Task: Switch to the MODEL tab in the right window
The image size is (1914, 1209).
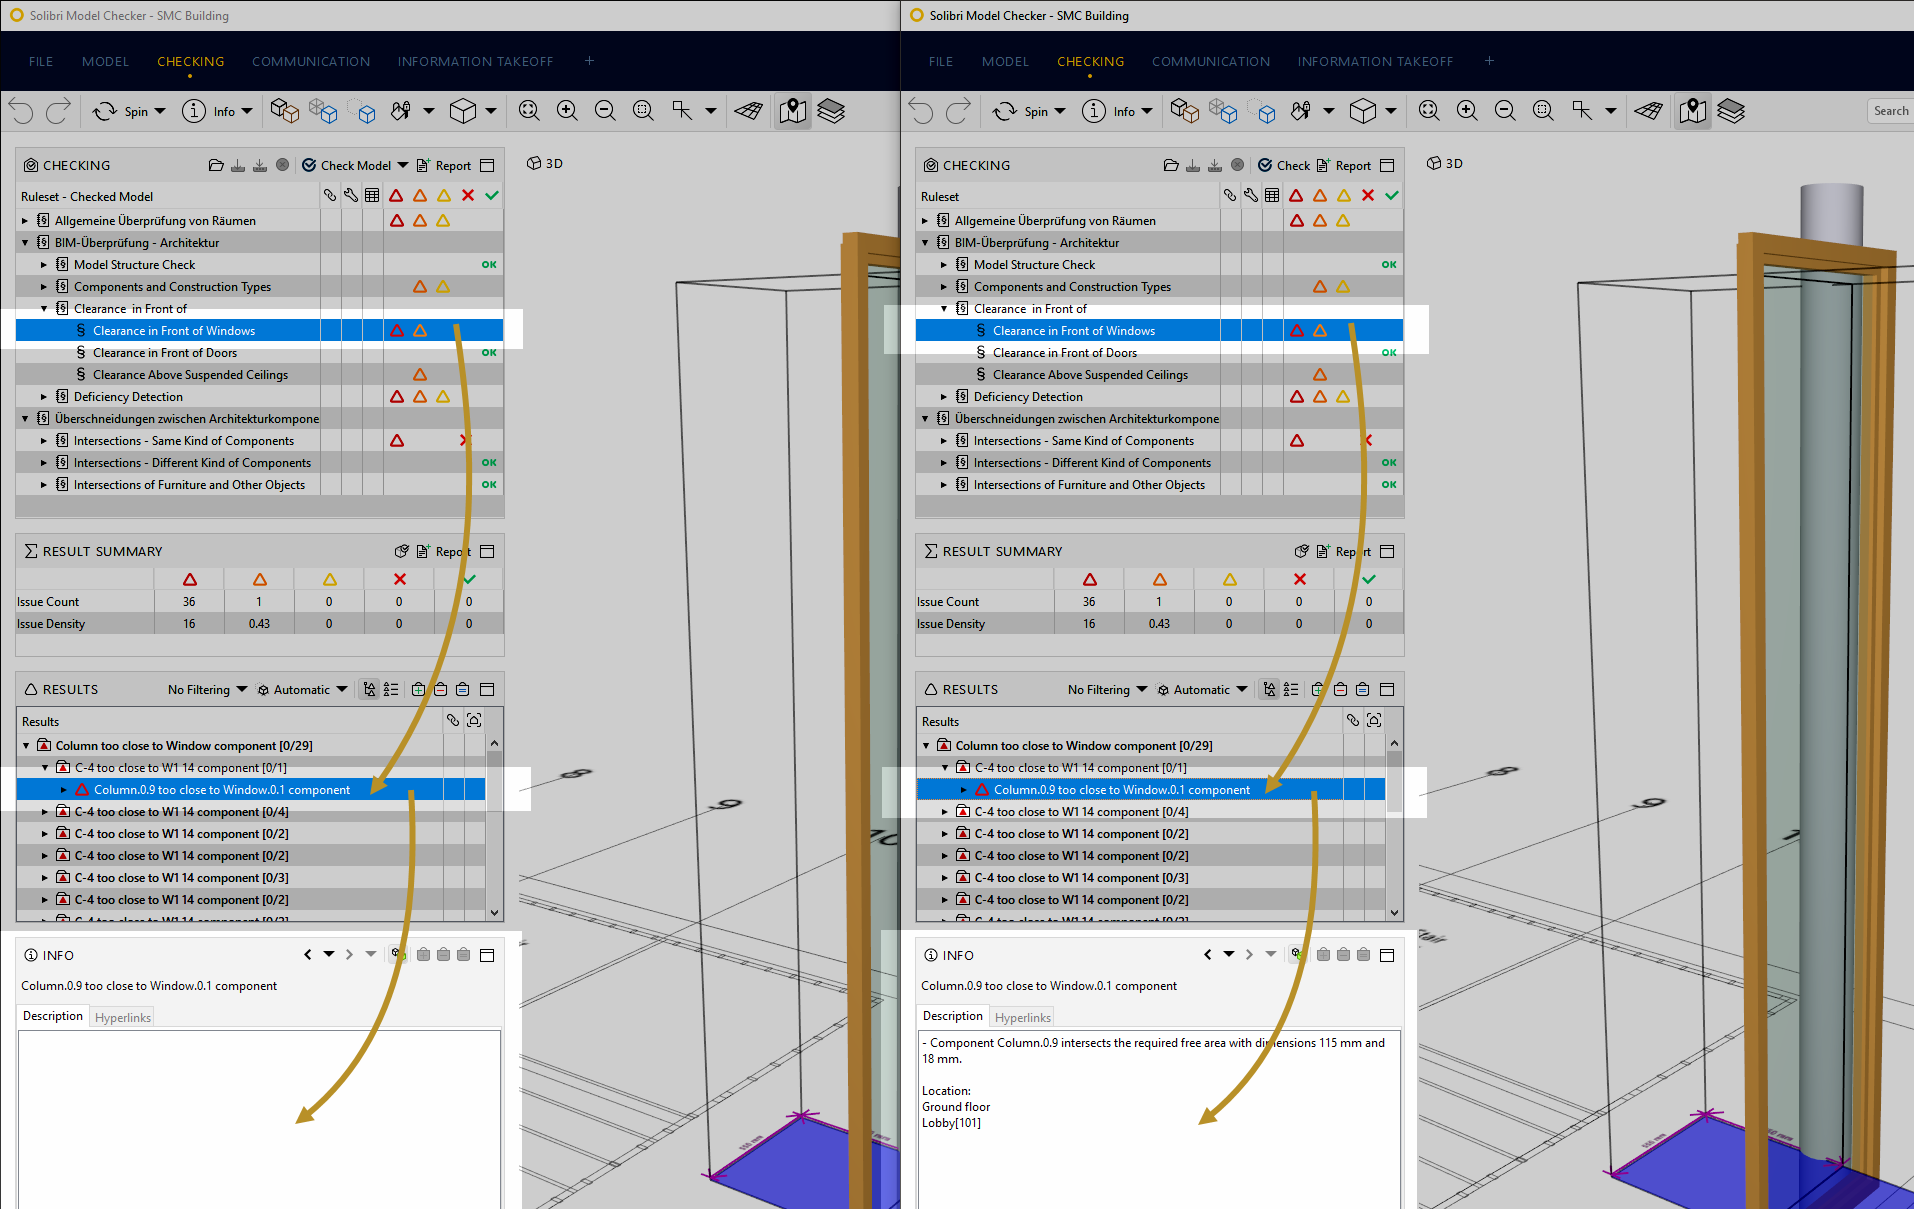Action: tap(1005, 61)
